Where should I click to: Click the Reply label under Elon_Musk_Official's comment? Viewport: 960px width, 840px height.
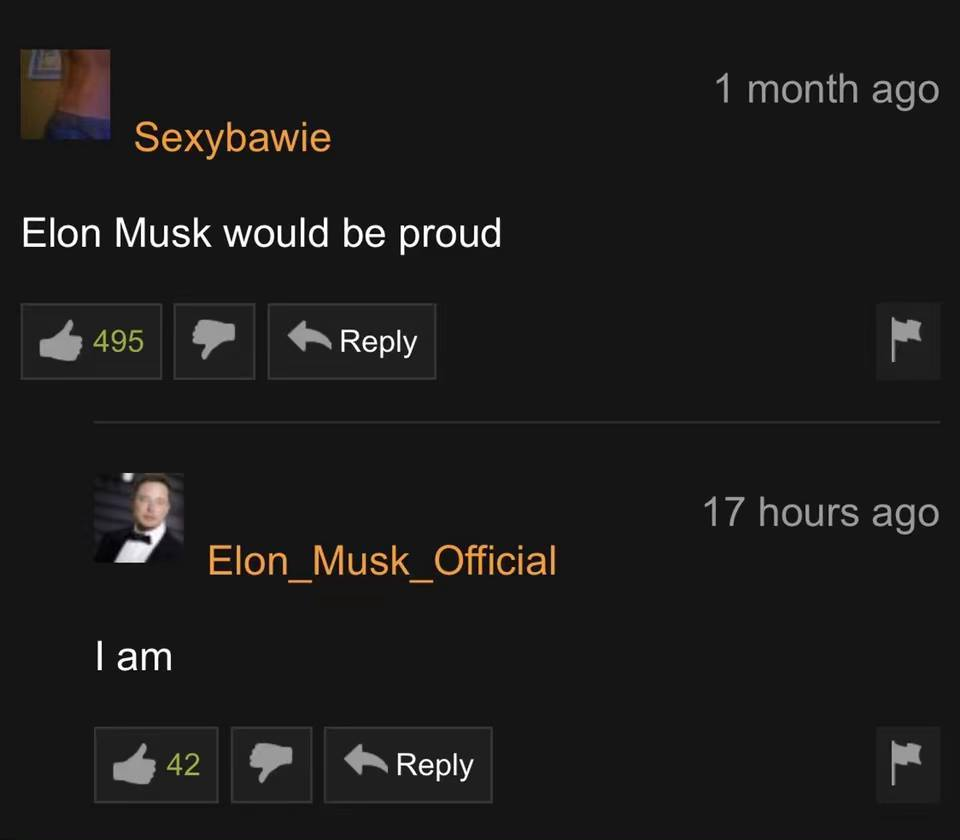point(435,765)
